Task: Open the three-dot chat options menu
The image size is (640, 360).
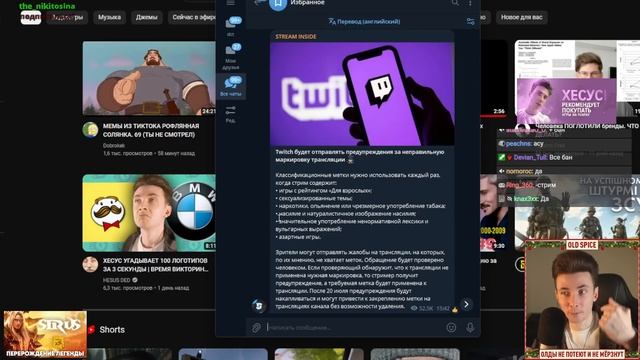Action: tap(470, 3)
